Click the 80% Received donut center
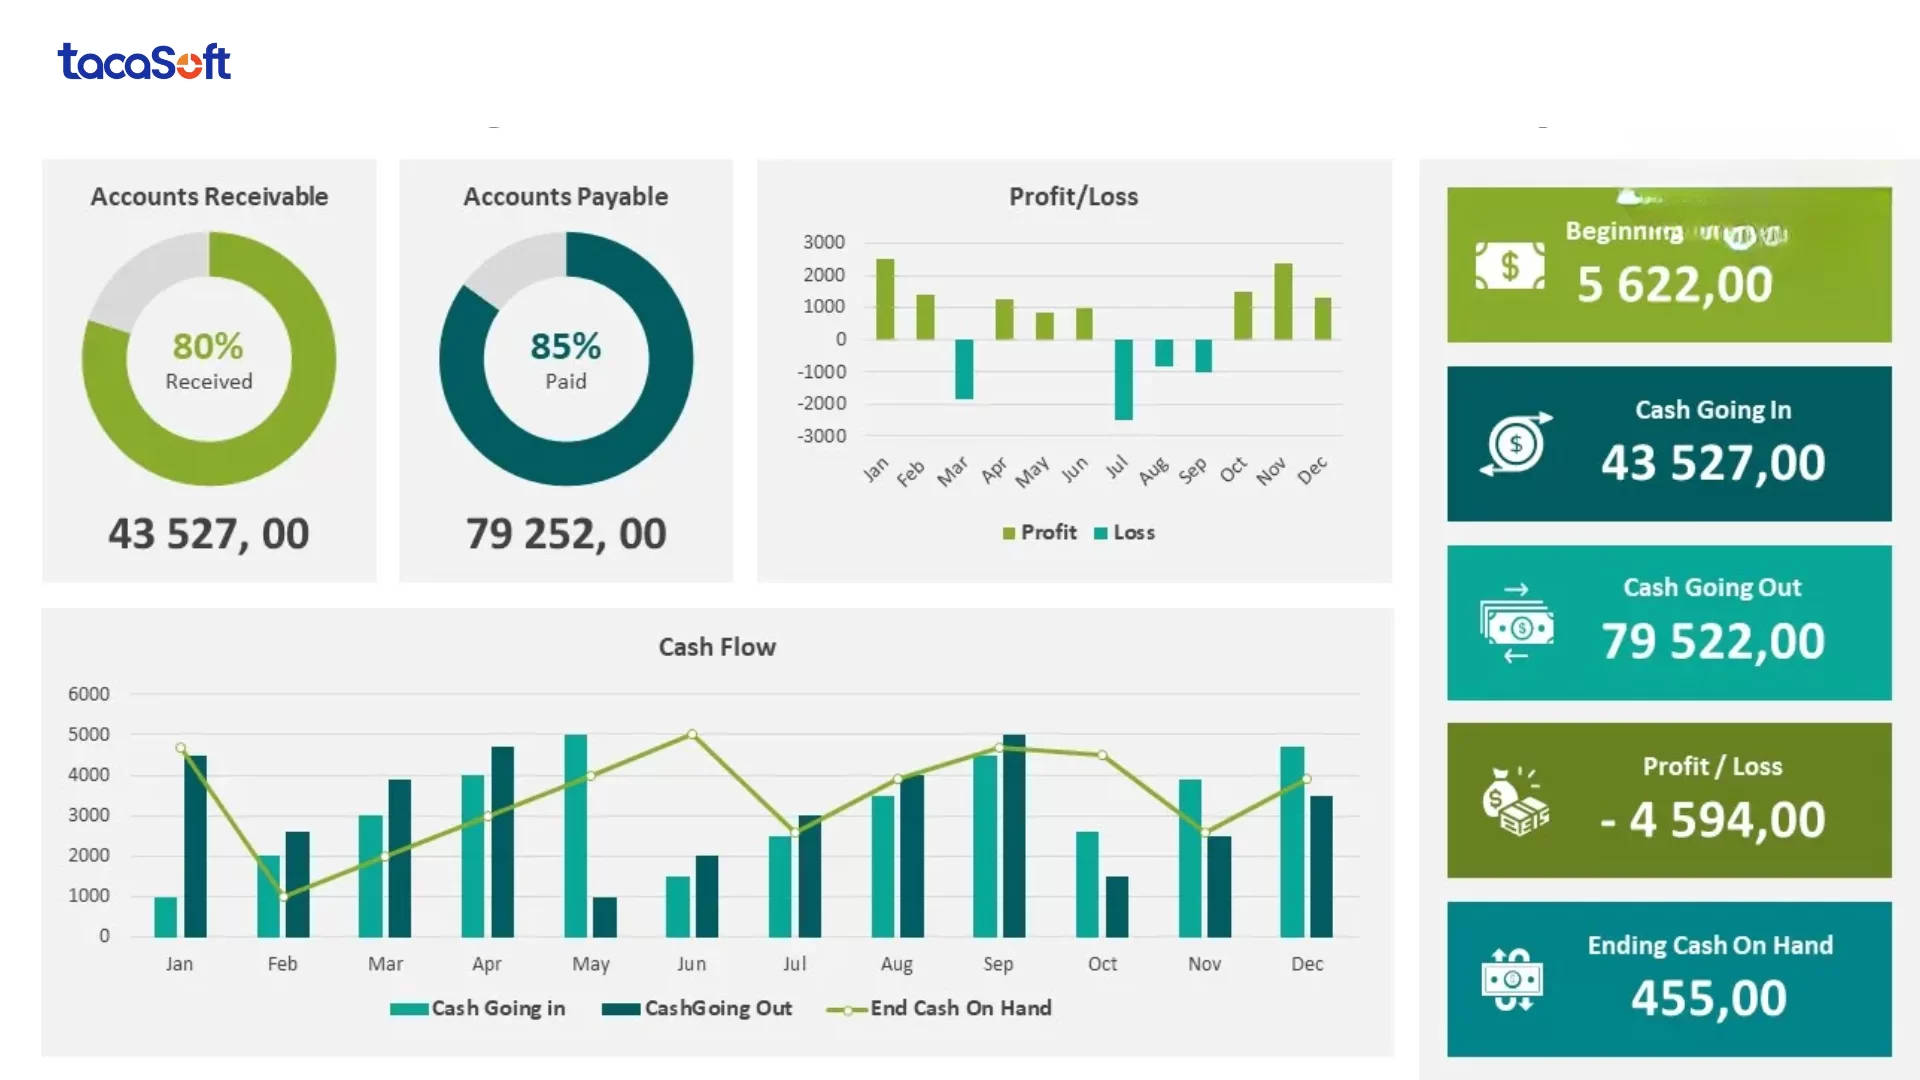The width and height of the screenshot is (1920, 1080). click(x=208, y=360)
